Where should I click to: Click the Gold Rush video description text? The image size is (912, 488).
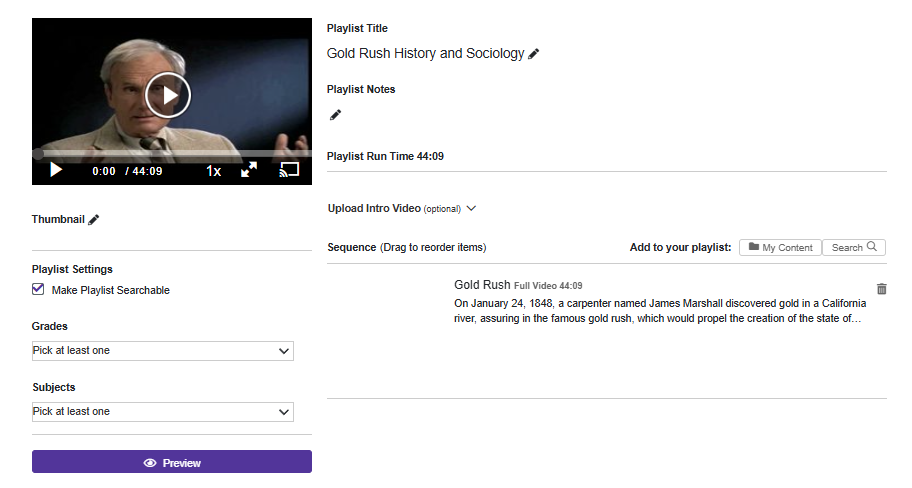(x=660, y=311)
